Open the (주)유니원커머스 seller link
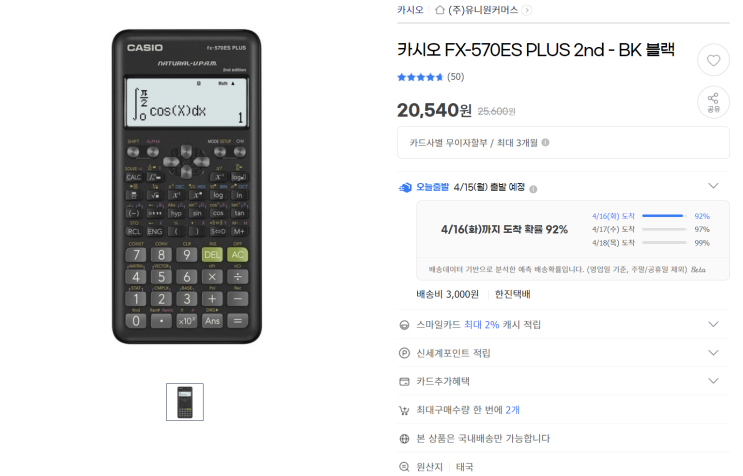Image resolution: width=743 pixels, height=476 pixels. [483, 10]
